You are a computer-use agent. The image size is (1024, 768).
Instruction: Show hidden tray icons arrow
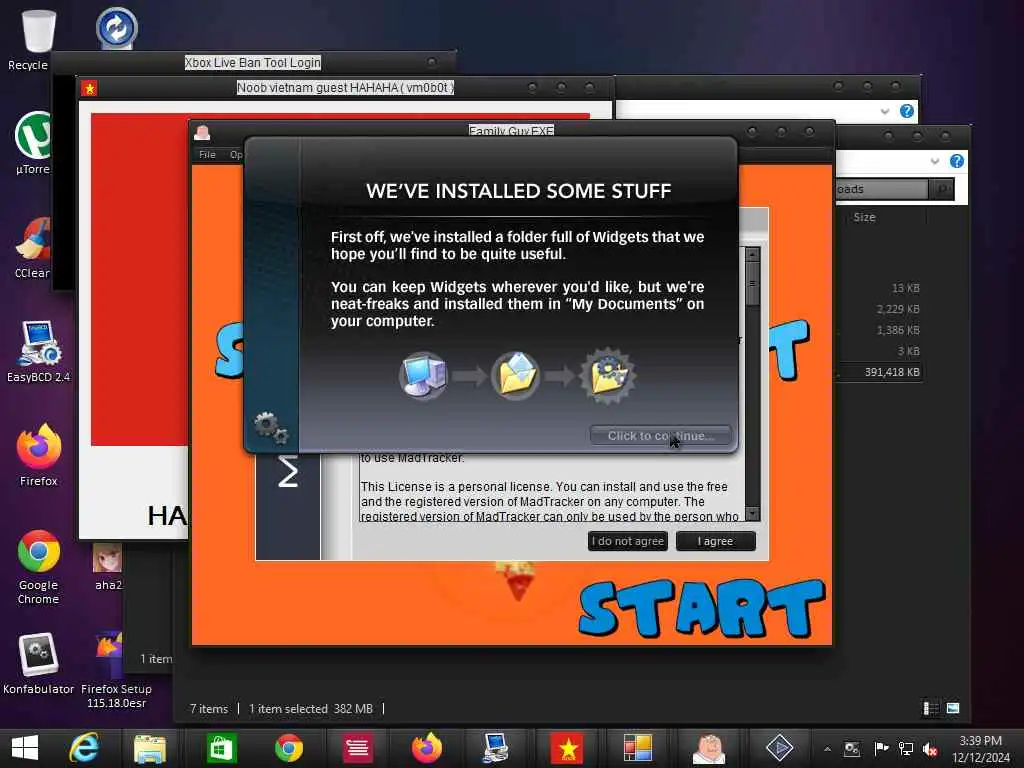827,749
